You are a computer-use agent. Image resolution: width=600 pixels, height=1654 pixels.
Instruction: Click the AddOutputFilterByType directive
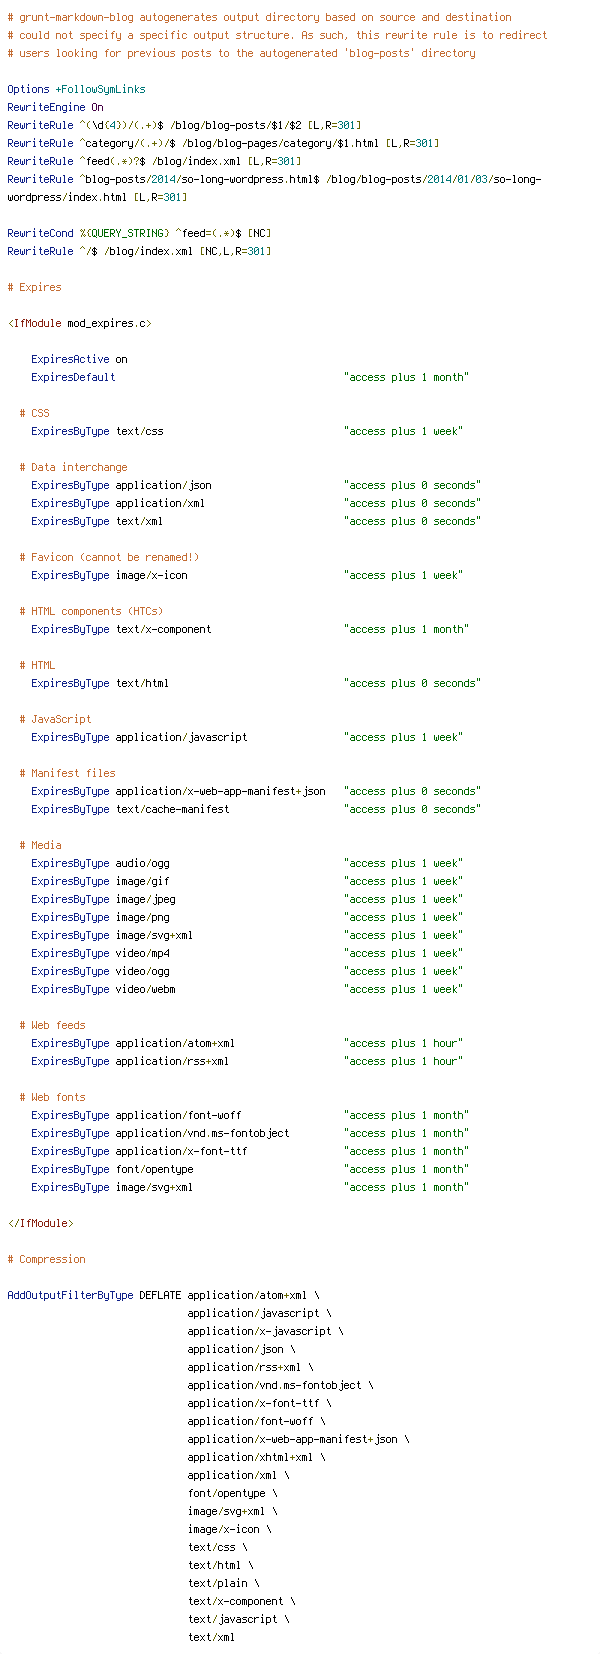70,1295
